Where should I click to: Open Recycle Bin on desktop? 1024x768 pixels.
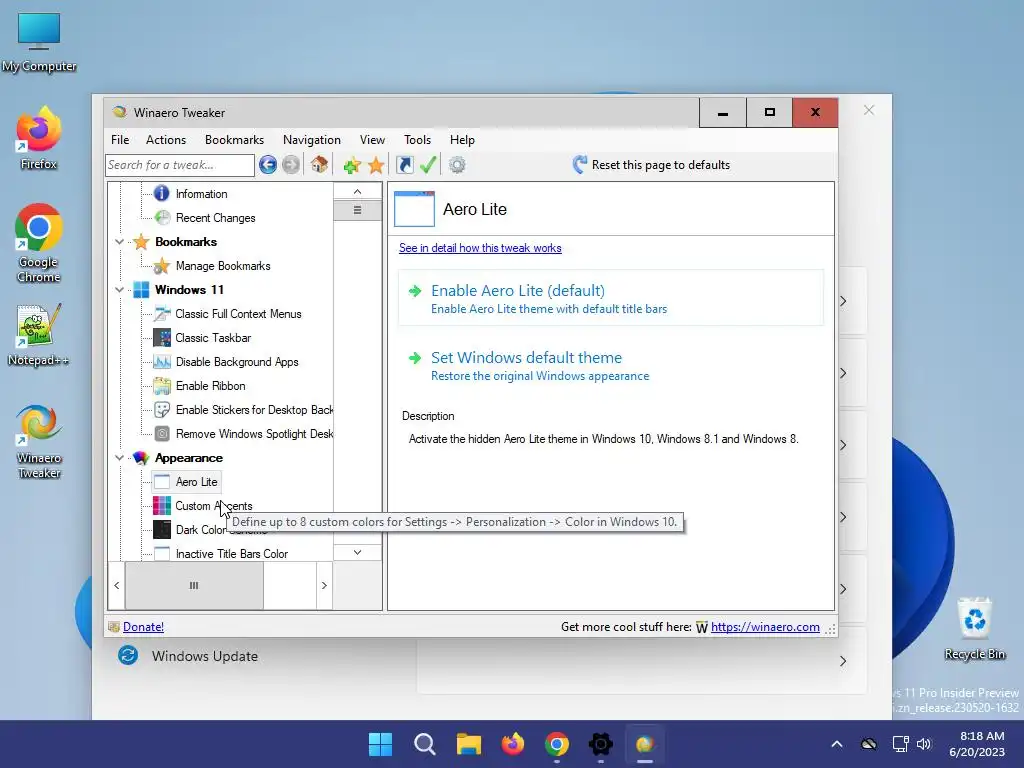coord(975,628)
